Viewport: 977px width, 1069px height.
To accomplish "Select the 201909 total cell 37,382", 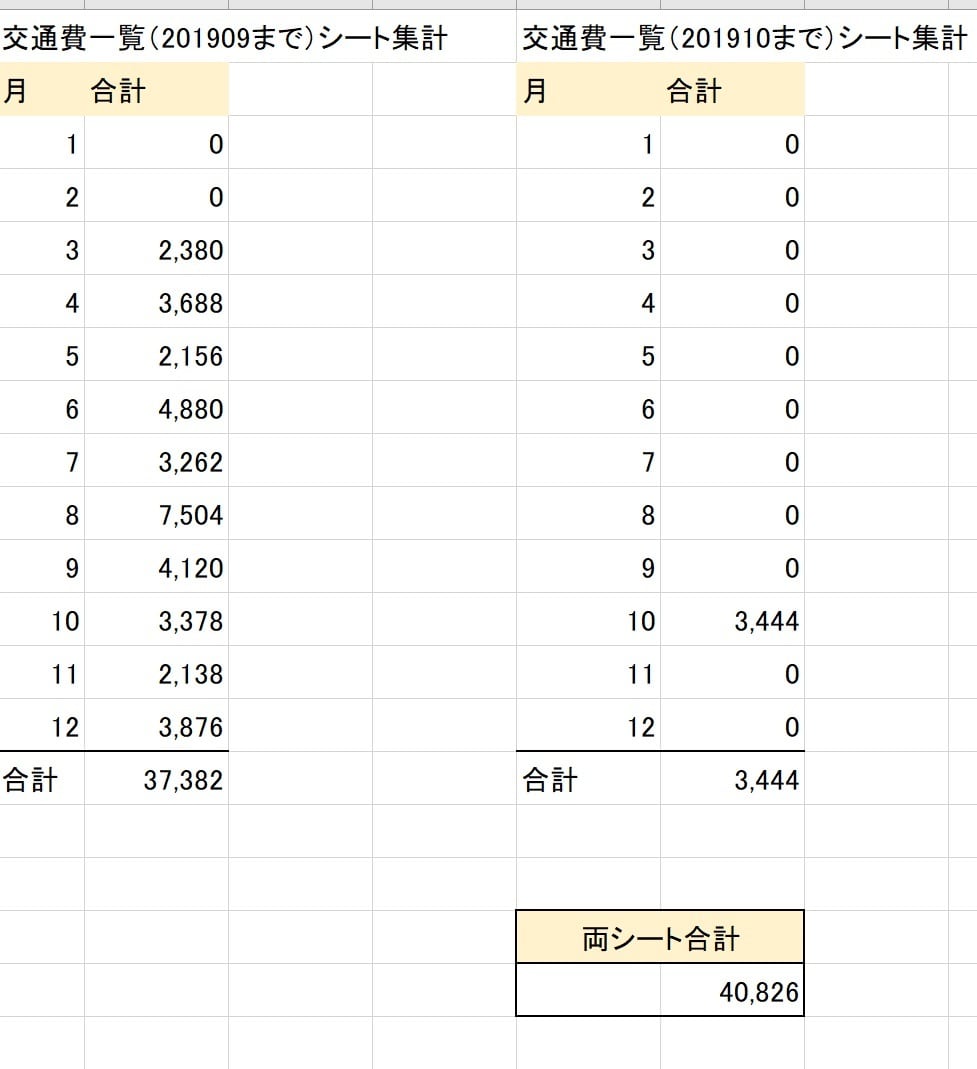I will [x=156, y=779].
